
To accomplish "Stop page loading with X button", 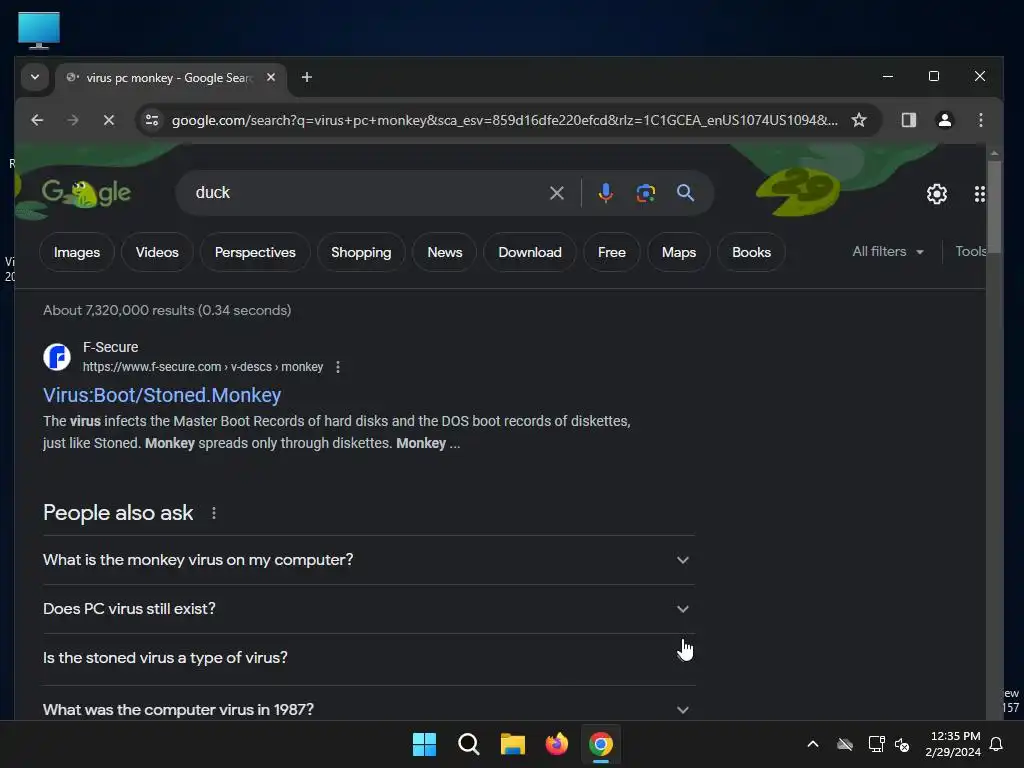I will (109, 120).
